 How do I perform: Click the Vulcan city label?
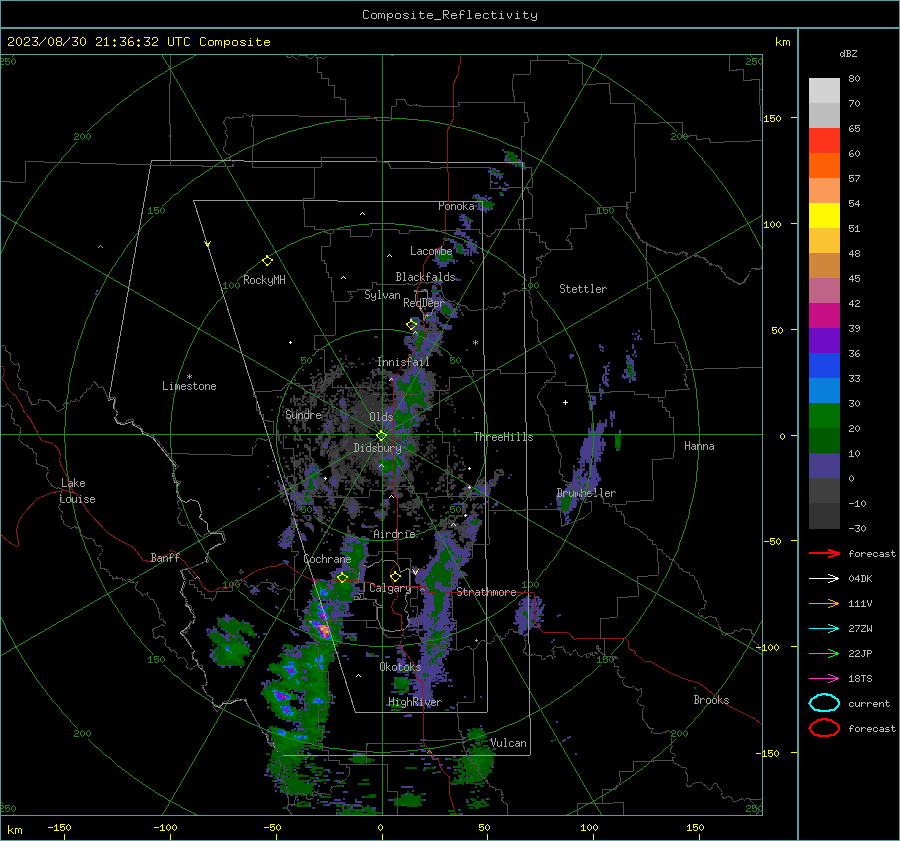508,743
